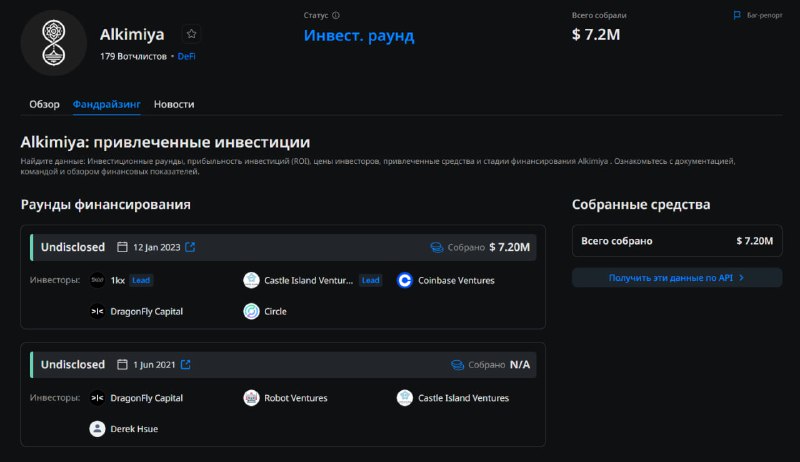Click the Robot Ventures logo
This screenshot has width=800, height=462.
point(251,398)
